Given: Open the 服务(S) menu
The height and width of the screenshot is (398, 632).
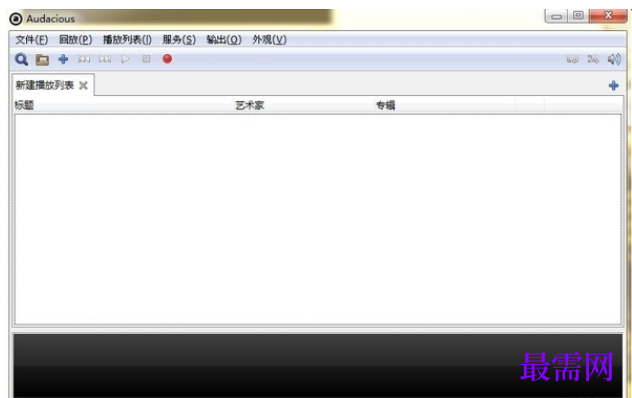Looking at the screenshot, I should 179,40.
